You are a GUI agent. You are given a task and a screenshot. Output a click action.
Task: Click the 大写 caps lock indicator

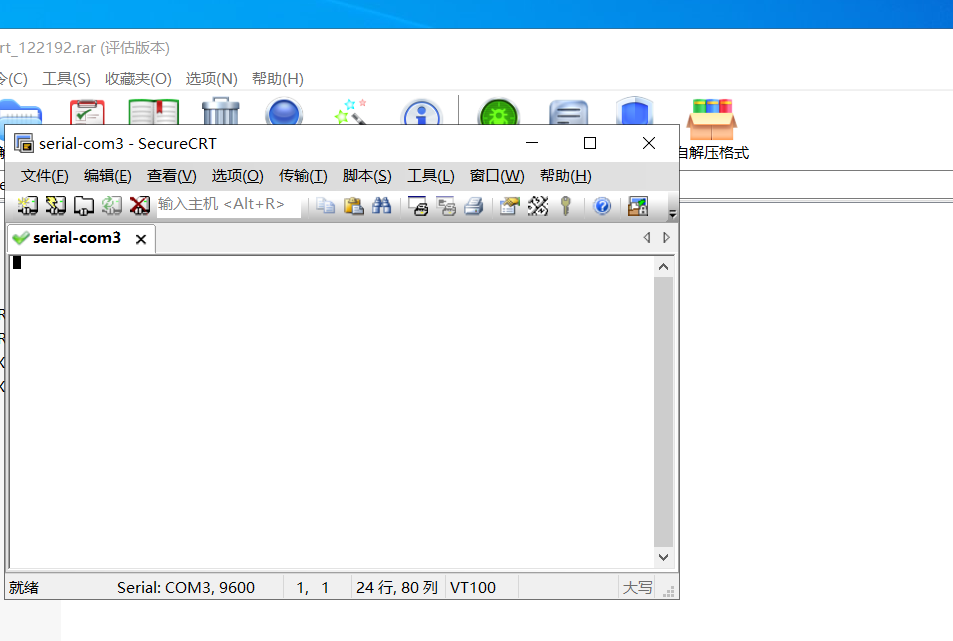[x=637, y=588]
